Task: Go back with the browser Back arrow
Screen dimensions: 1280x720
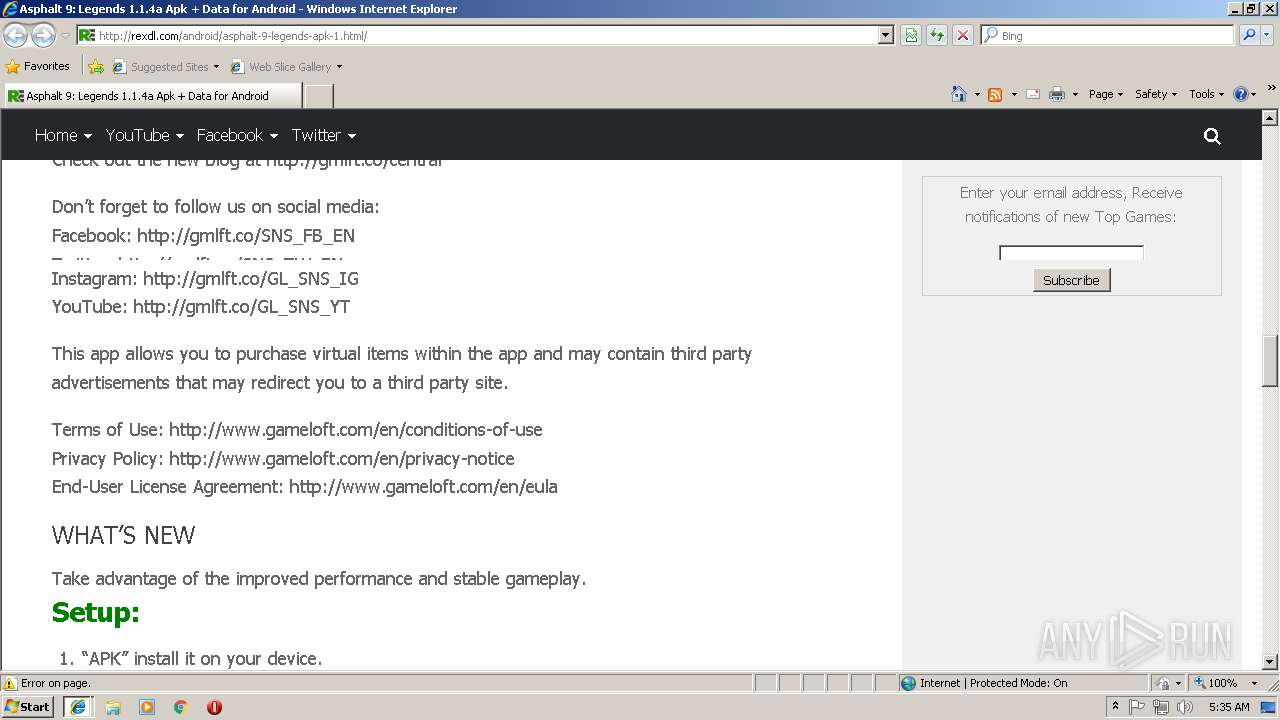Action: (15, 35)
